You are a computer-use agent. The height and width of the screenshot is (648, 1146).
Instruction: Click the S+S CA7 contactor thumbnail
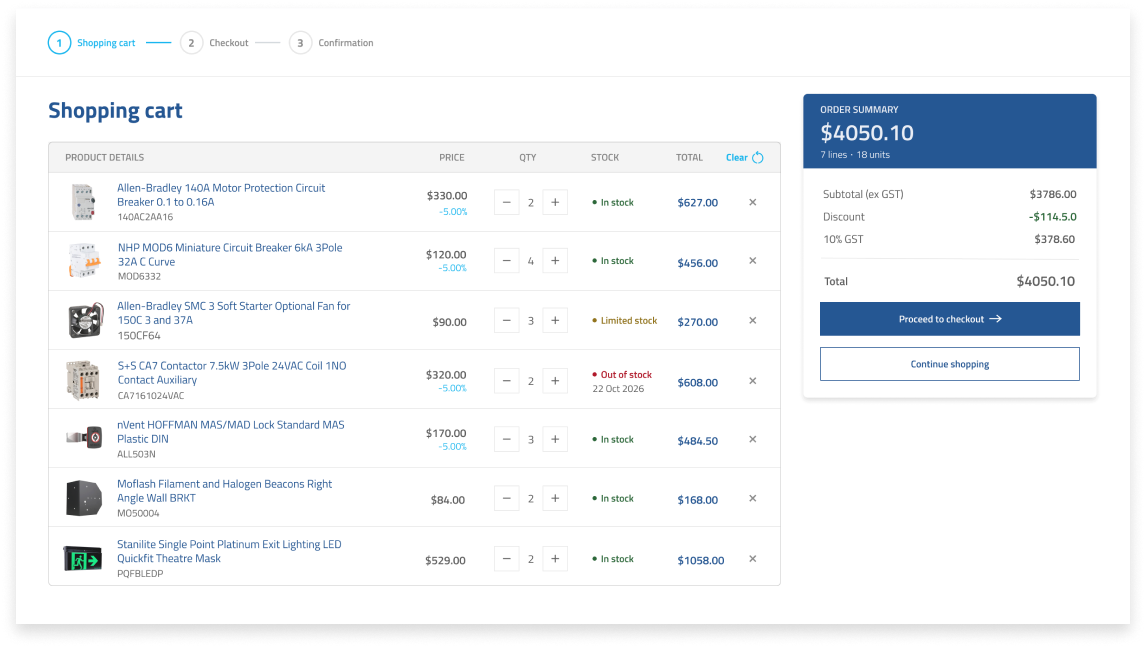pyautogui.click(x=83, y=381)
